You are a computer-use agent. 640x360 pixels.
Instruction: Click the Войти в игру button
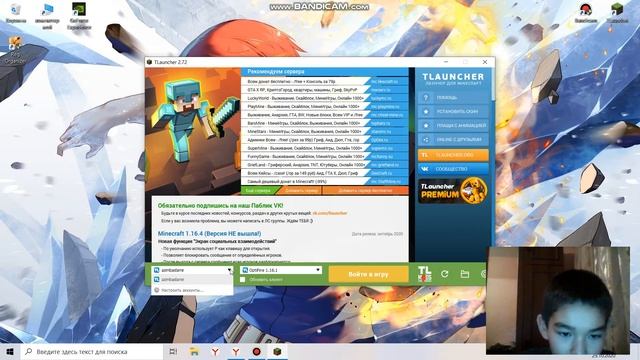[x=368, y=274]
